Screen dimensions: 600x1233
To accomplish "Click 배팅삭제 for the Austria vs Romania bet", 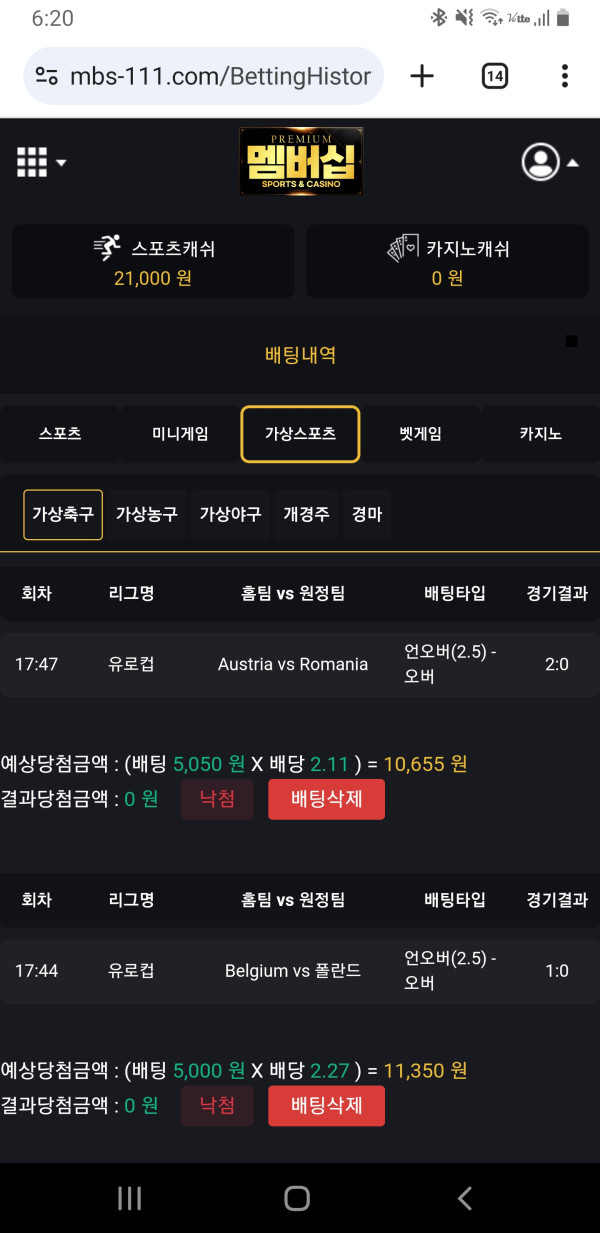I will pos(326,799).
